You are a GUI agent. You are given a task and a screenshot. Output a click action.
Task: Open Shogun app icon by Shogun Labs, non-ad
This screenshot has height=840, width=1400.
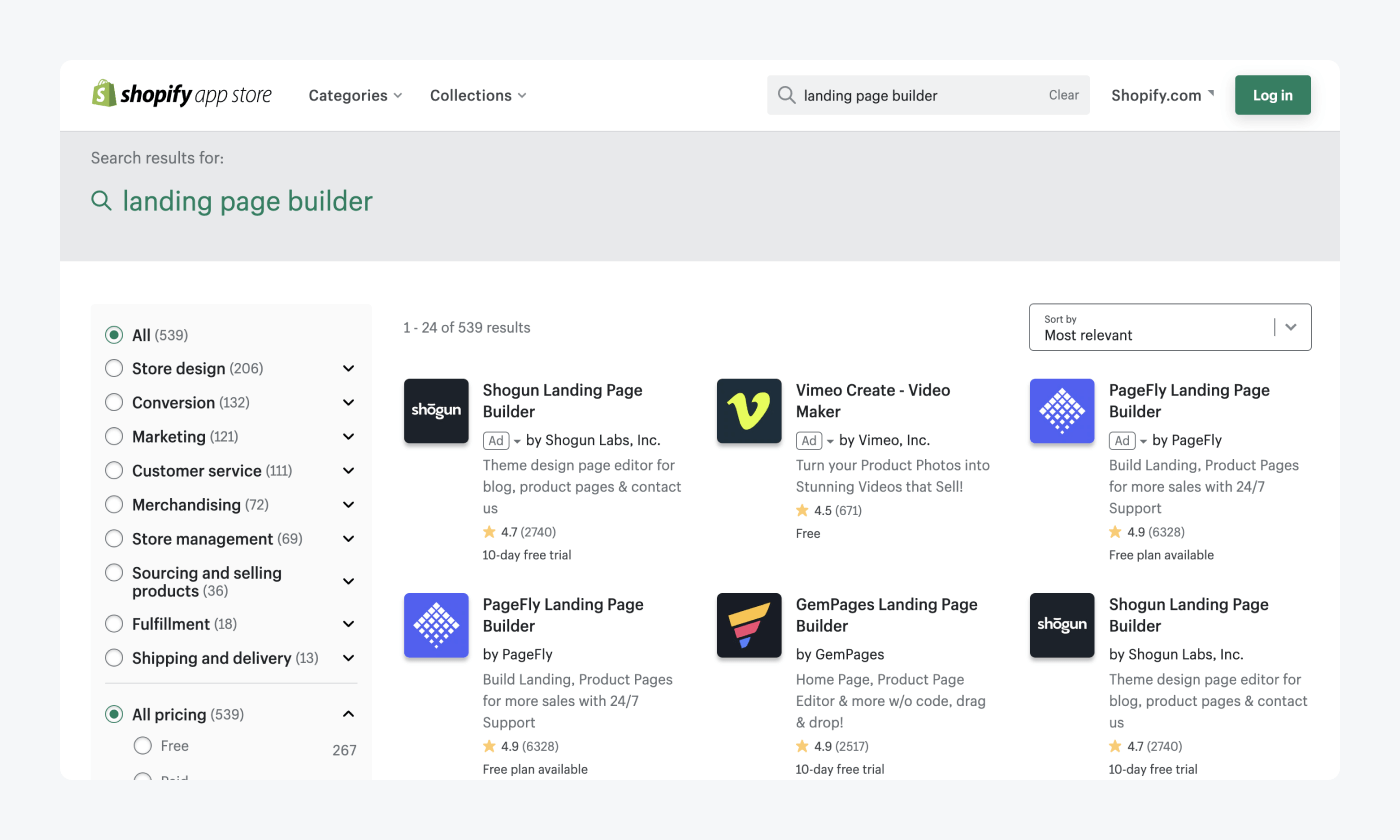(x=1062, y=625)
